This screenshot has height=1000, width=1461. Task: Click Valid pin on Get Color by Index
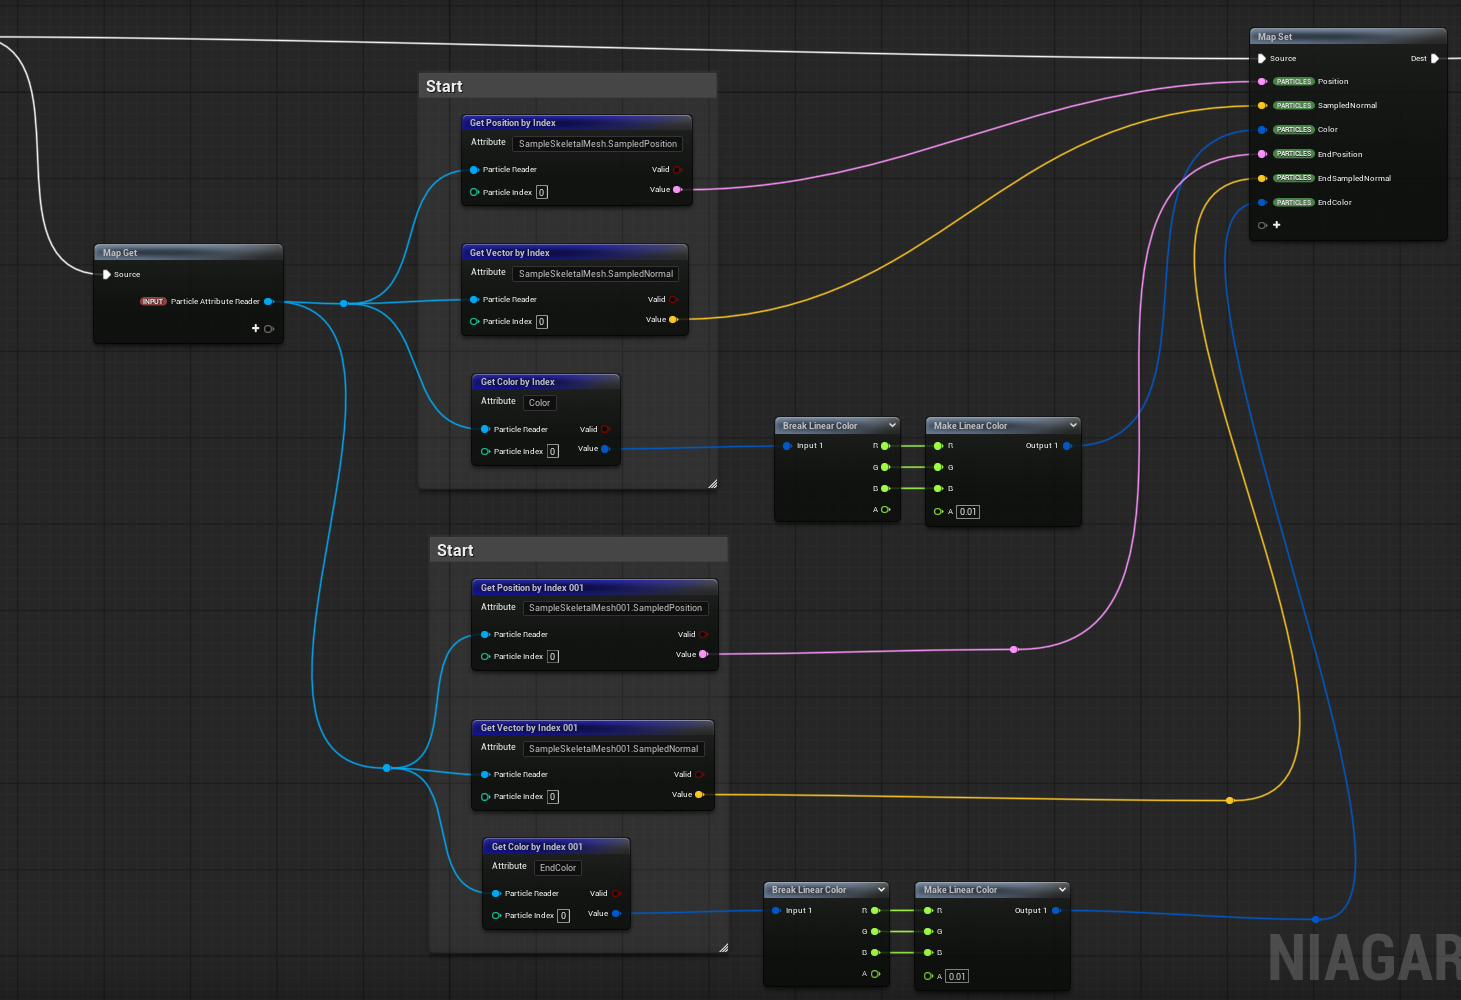[x=605, y=429]
